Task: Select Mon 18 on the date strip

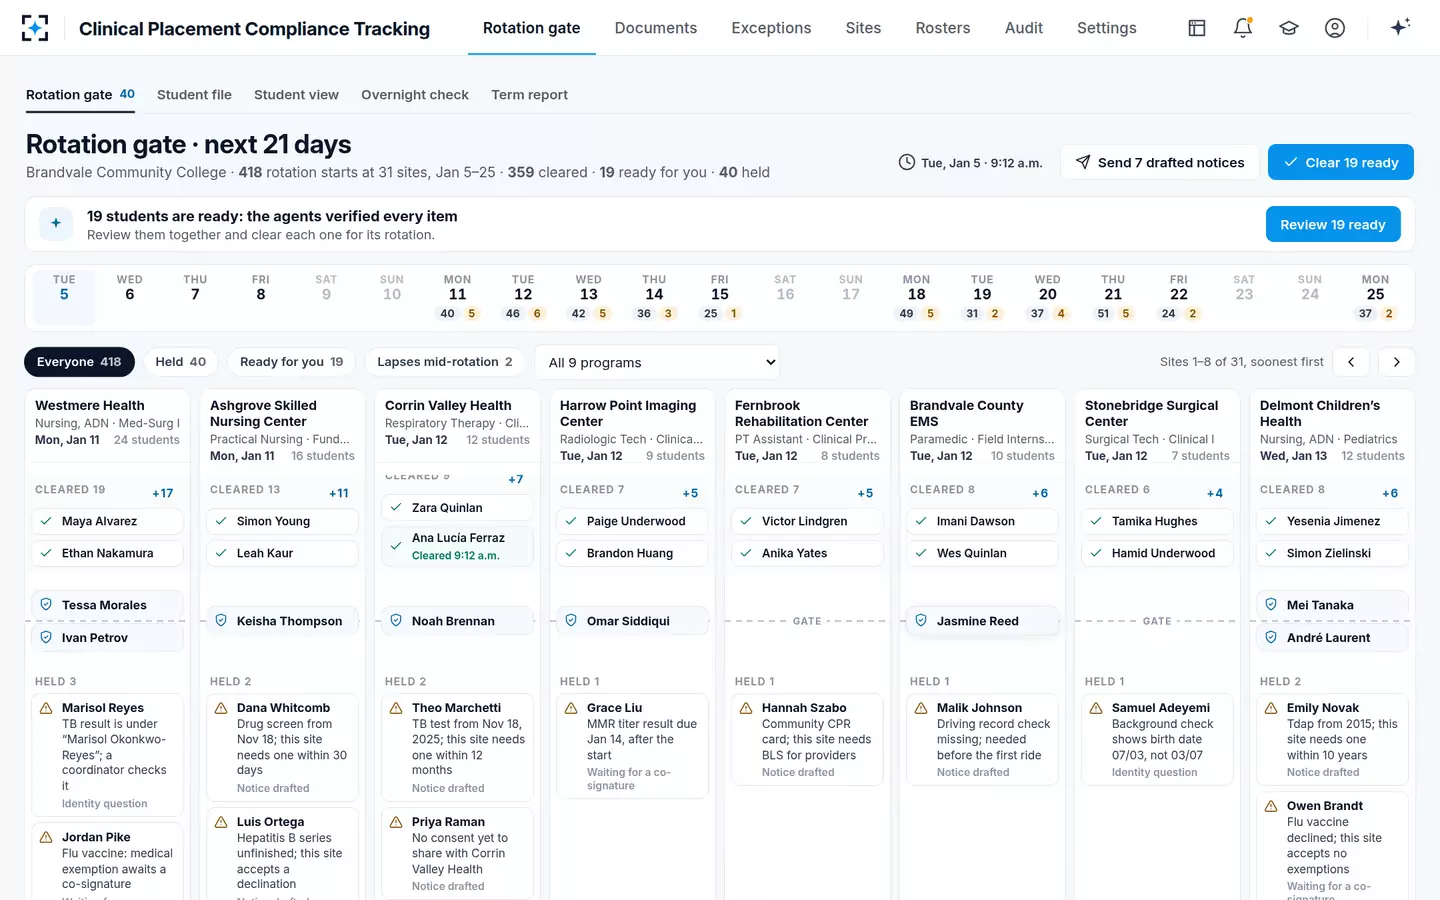Action: (x=916, y=296)
